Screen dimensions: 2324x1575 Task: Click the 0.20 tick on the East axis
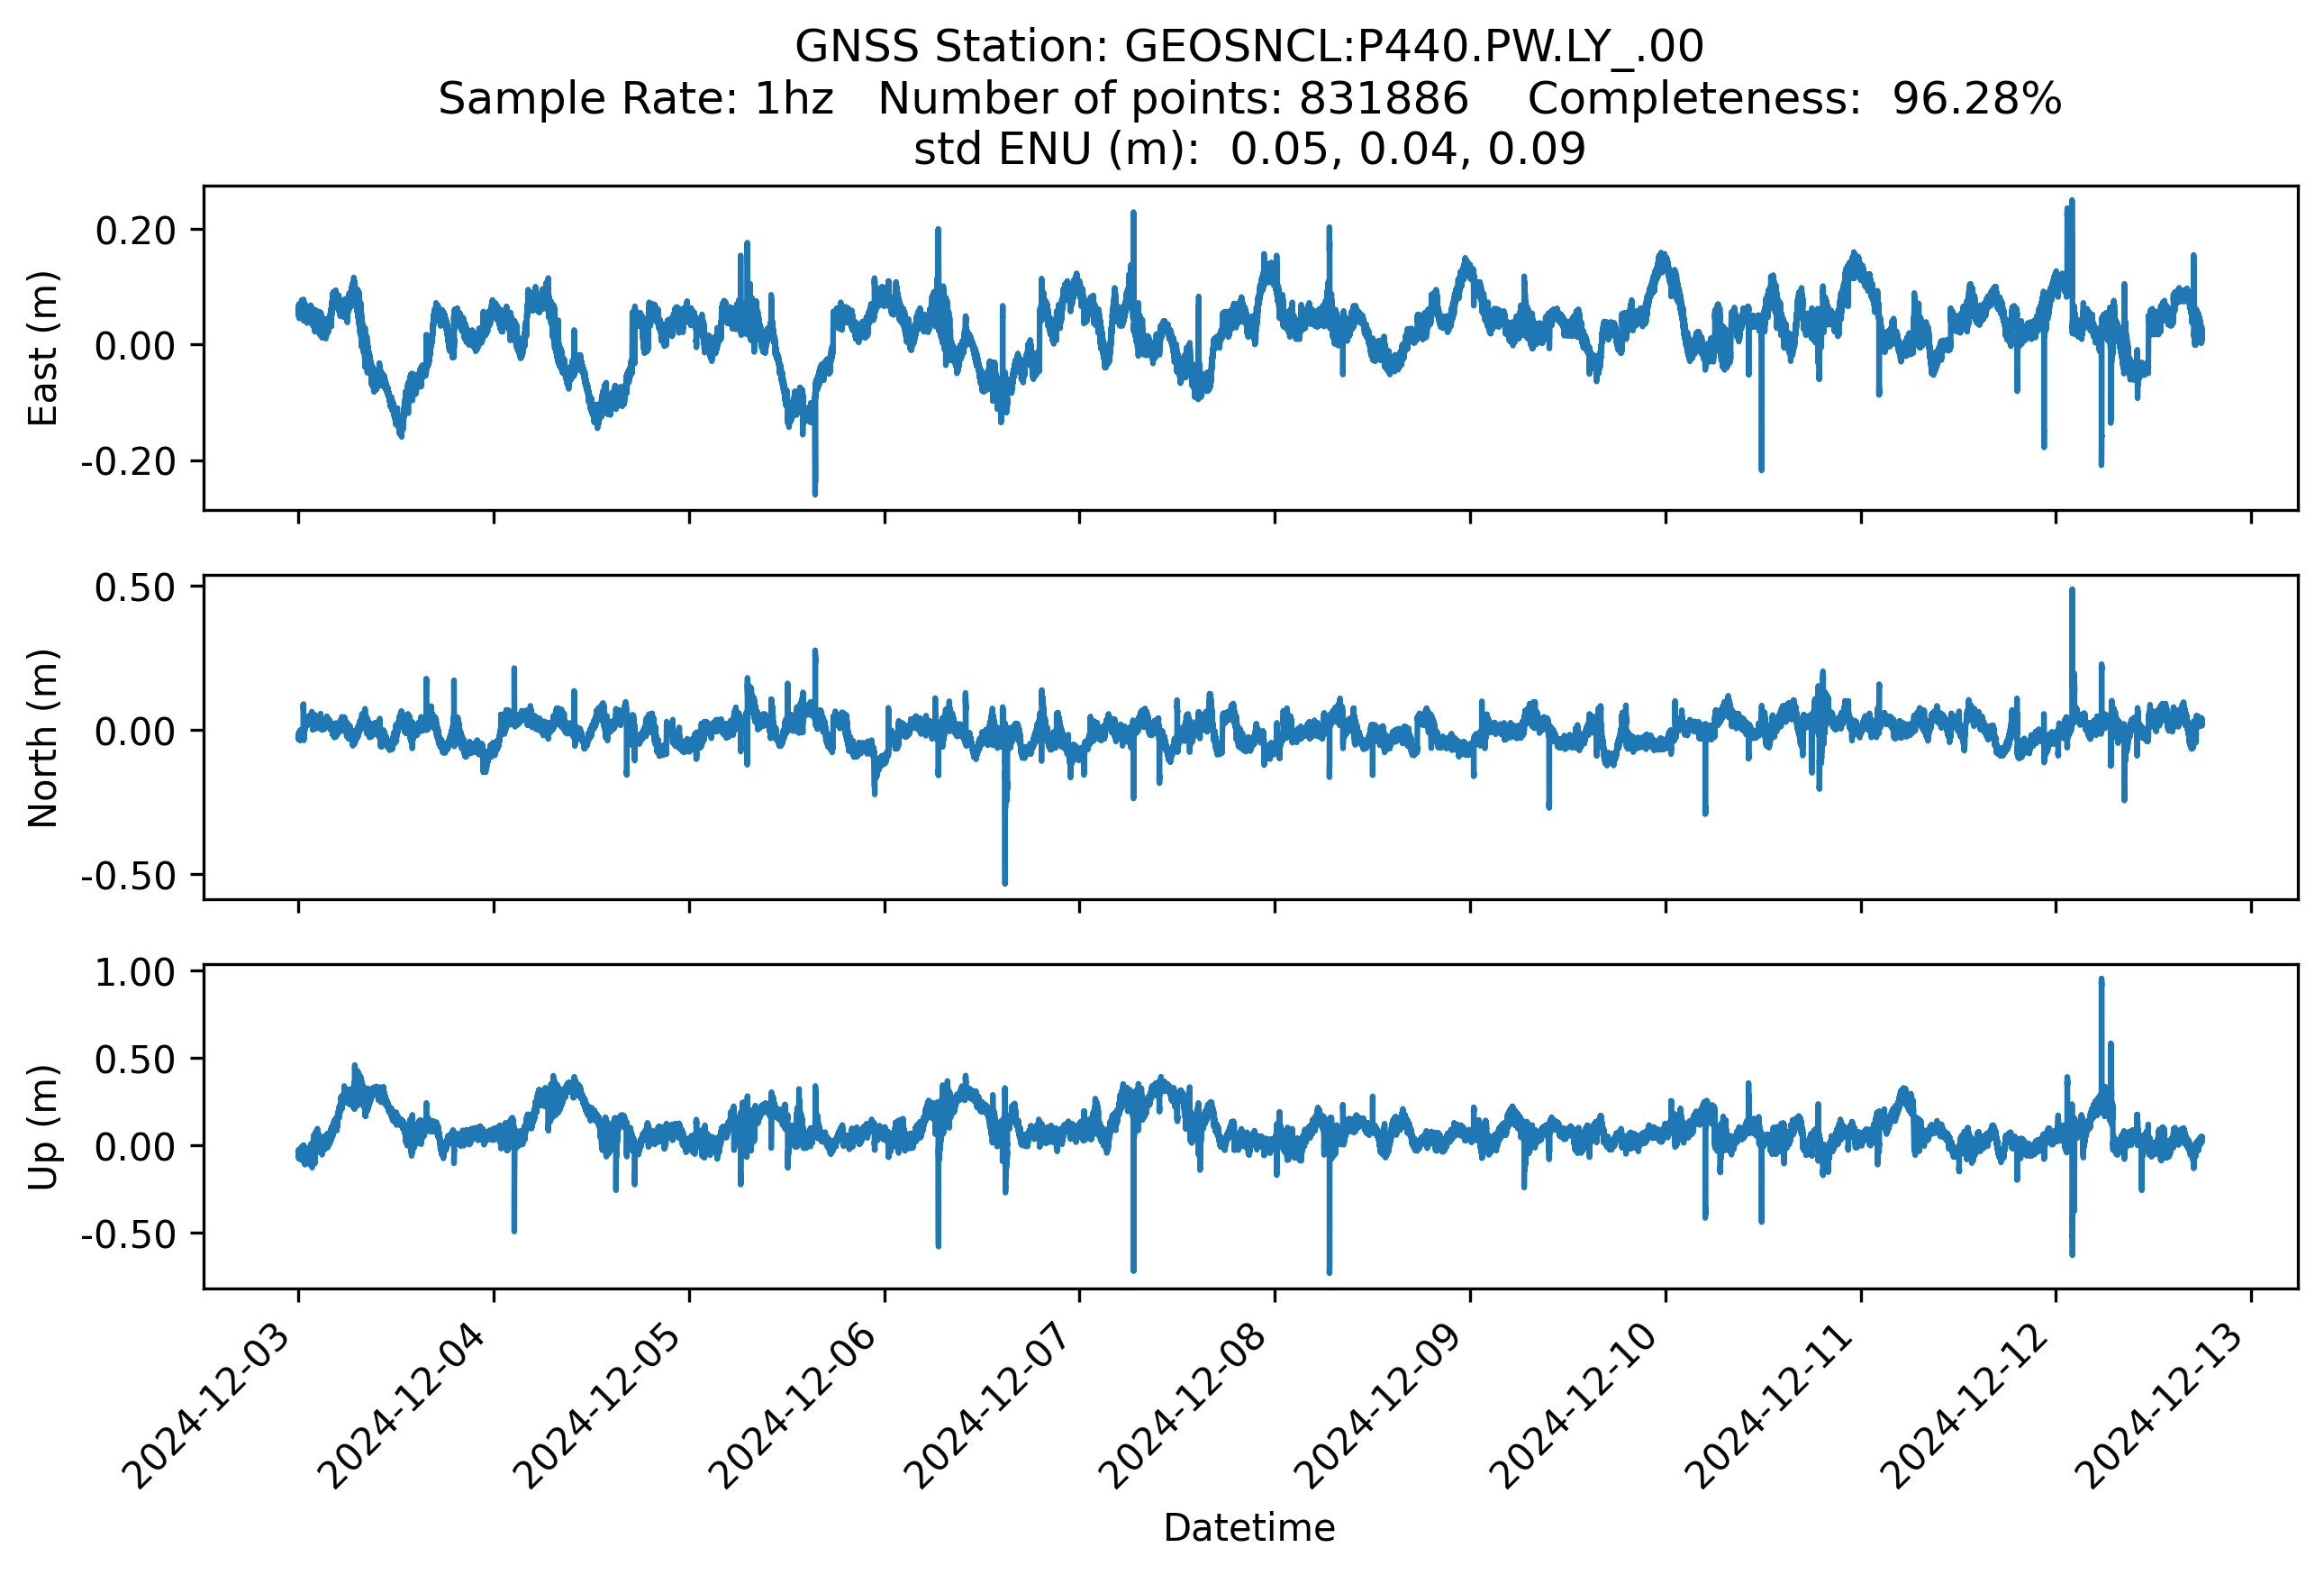(x=135, y=231)
